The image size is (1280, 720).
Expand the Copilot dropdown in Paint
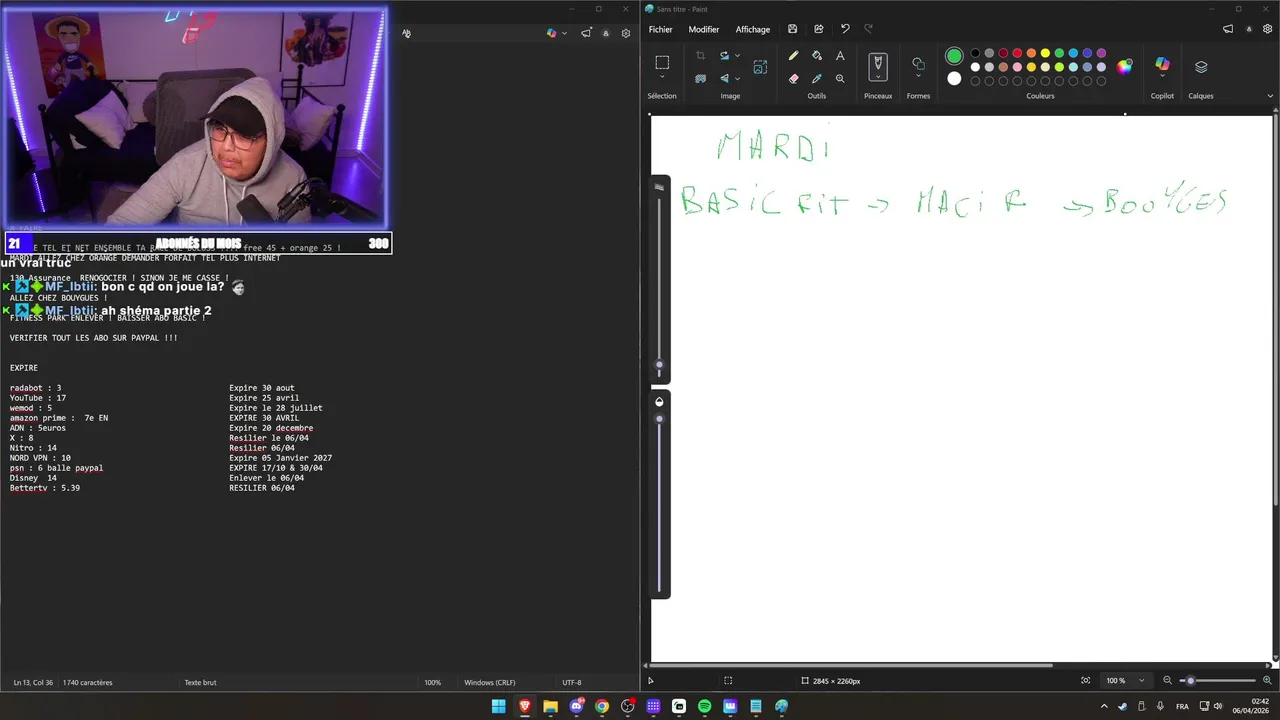click(1162, 76)
